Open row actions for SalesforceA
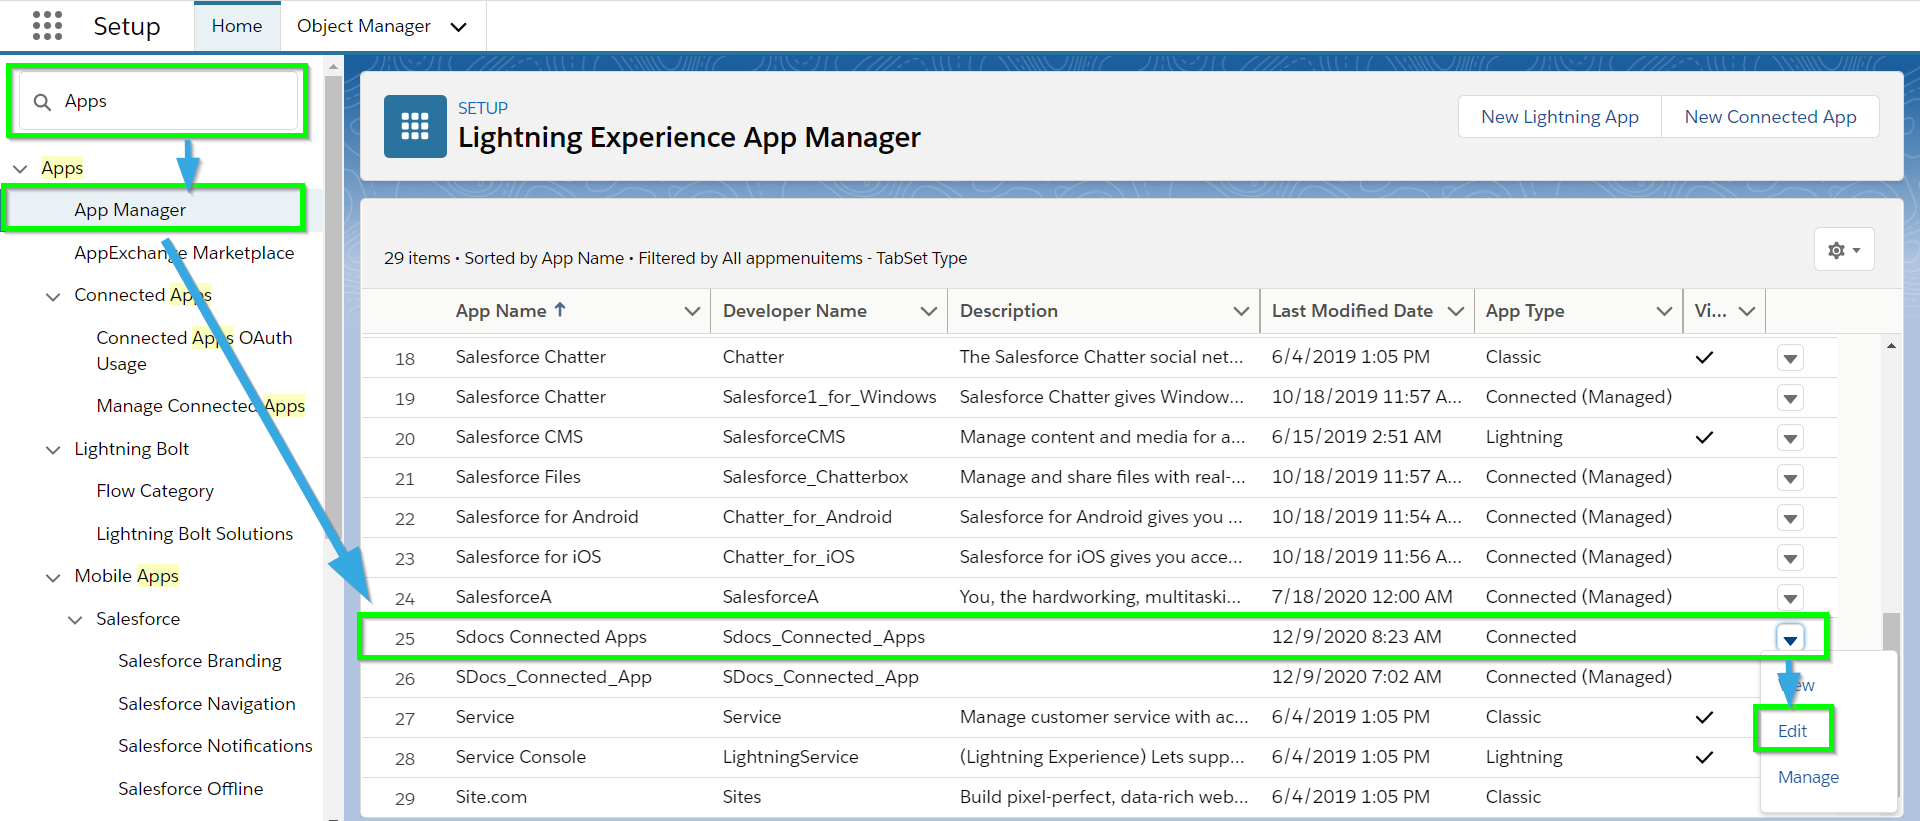Screen dimensions: 1920x821 coord(1790,598)
